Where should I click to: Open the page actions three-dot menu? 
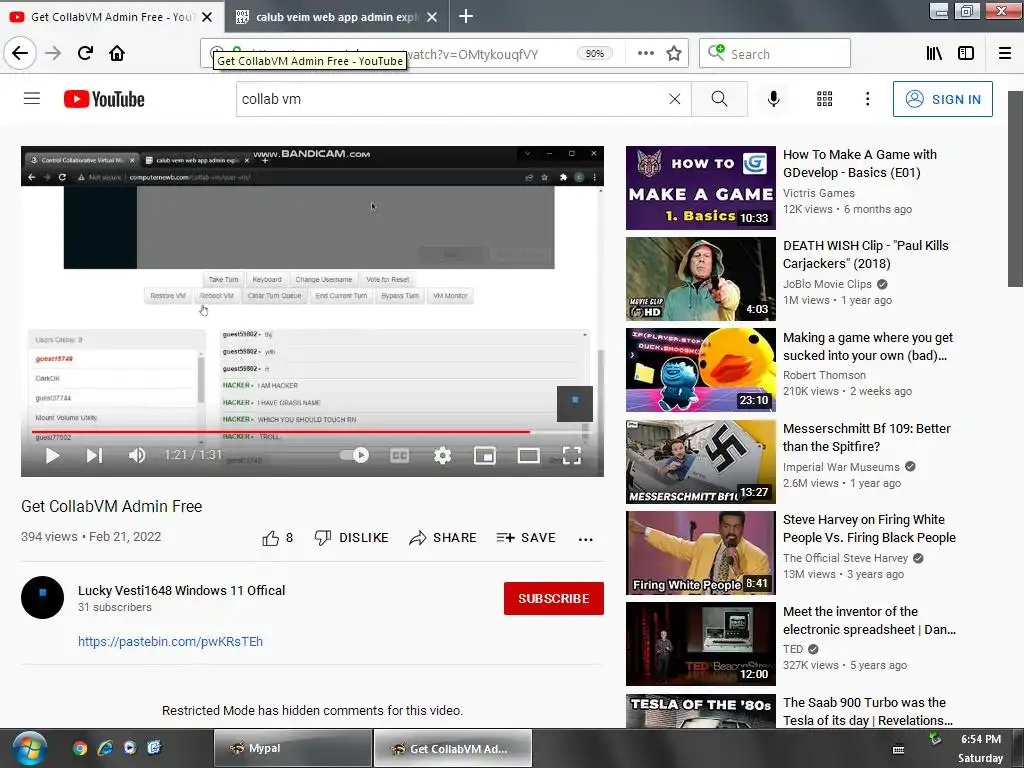coord(645,53)
